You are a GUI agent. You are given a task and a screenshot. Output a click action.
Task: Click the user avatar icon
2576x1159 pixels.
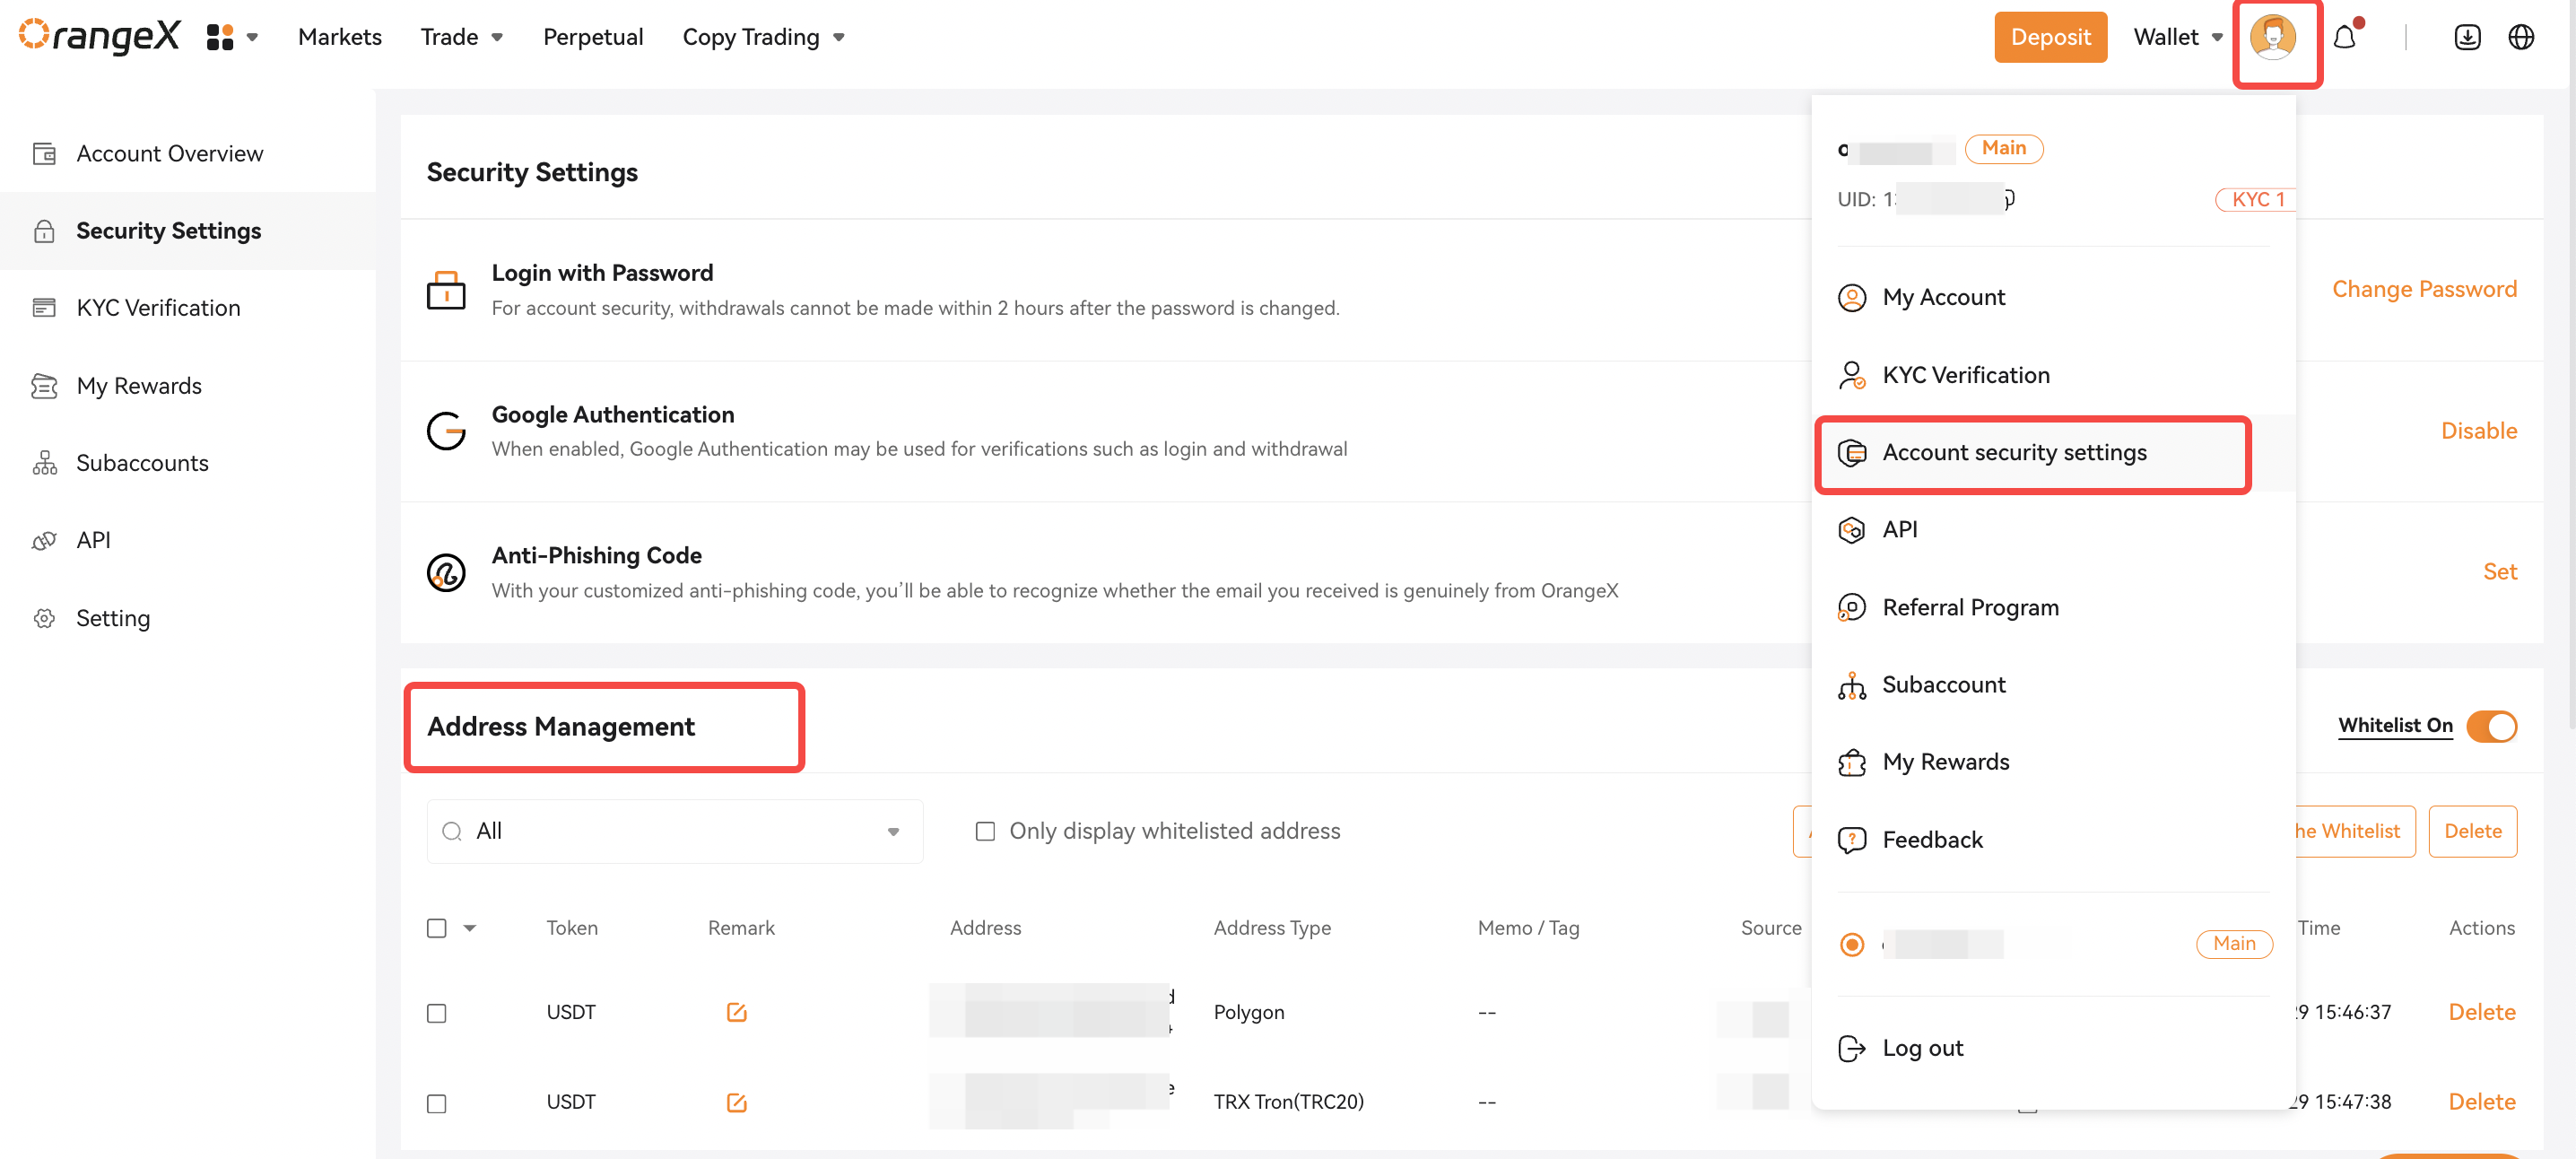(2272, 37)
